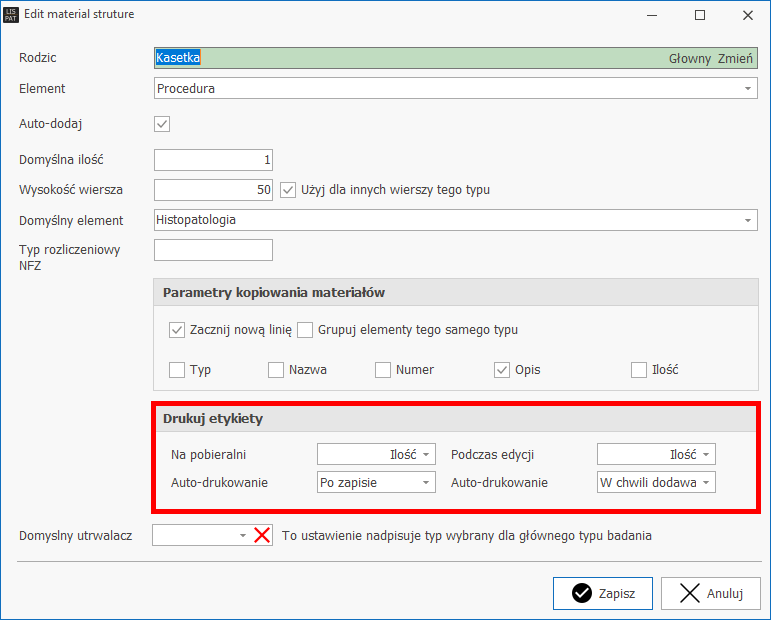Enable Grupuj elementy tego samego typu
771x620 pixels.
click(306, 330)
